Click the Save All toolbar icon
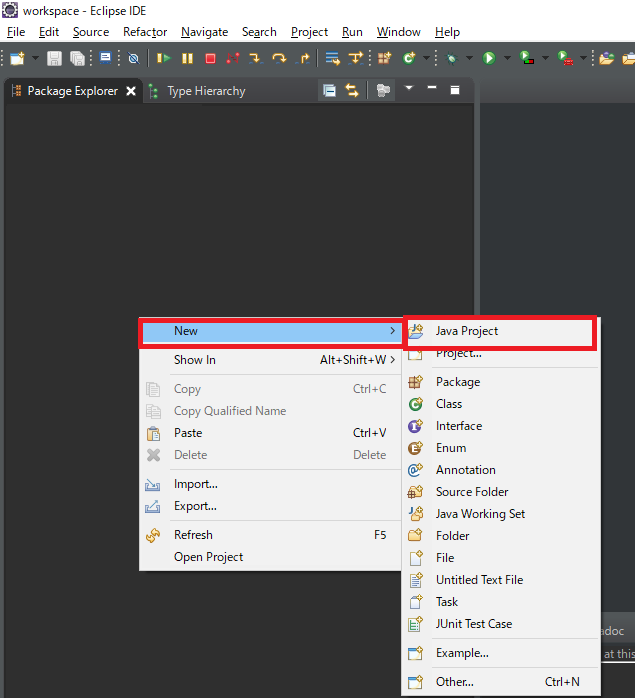The image size is (635, 698). (x=77, y=58)
